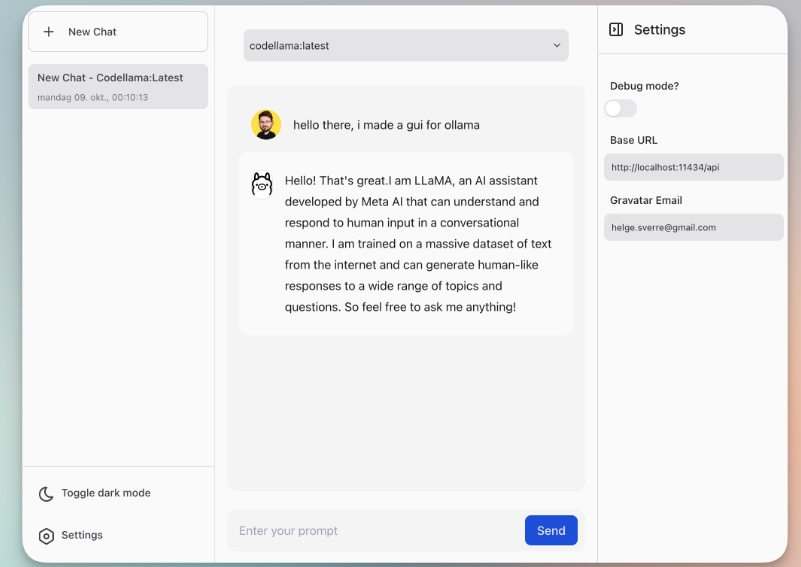This screenshot has width=801, height=567.
Task: Click the plus icon beside New Chat
Action: pos(49,32)
